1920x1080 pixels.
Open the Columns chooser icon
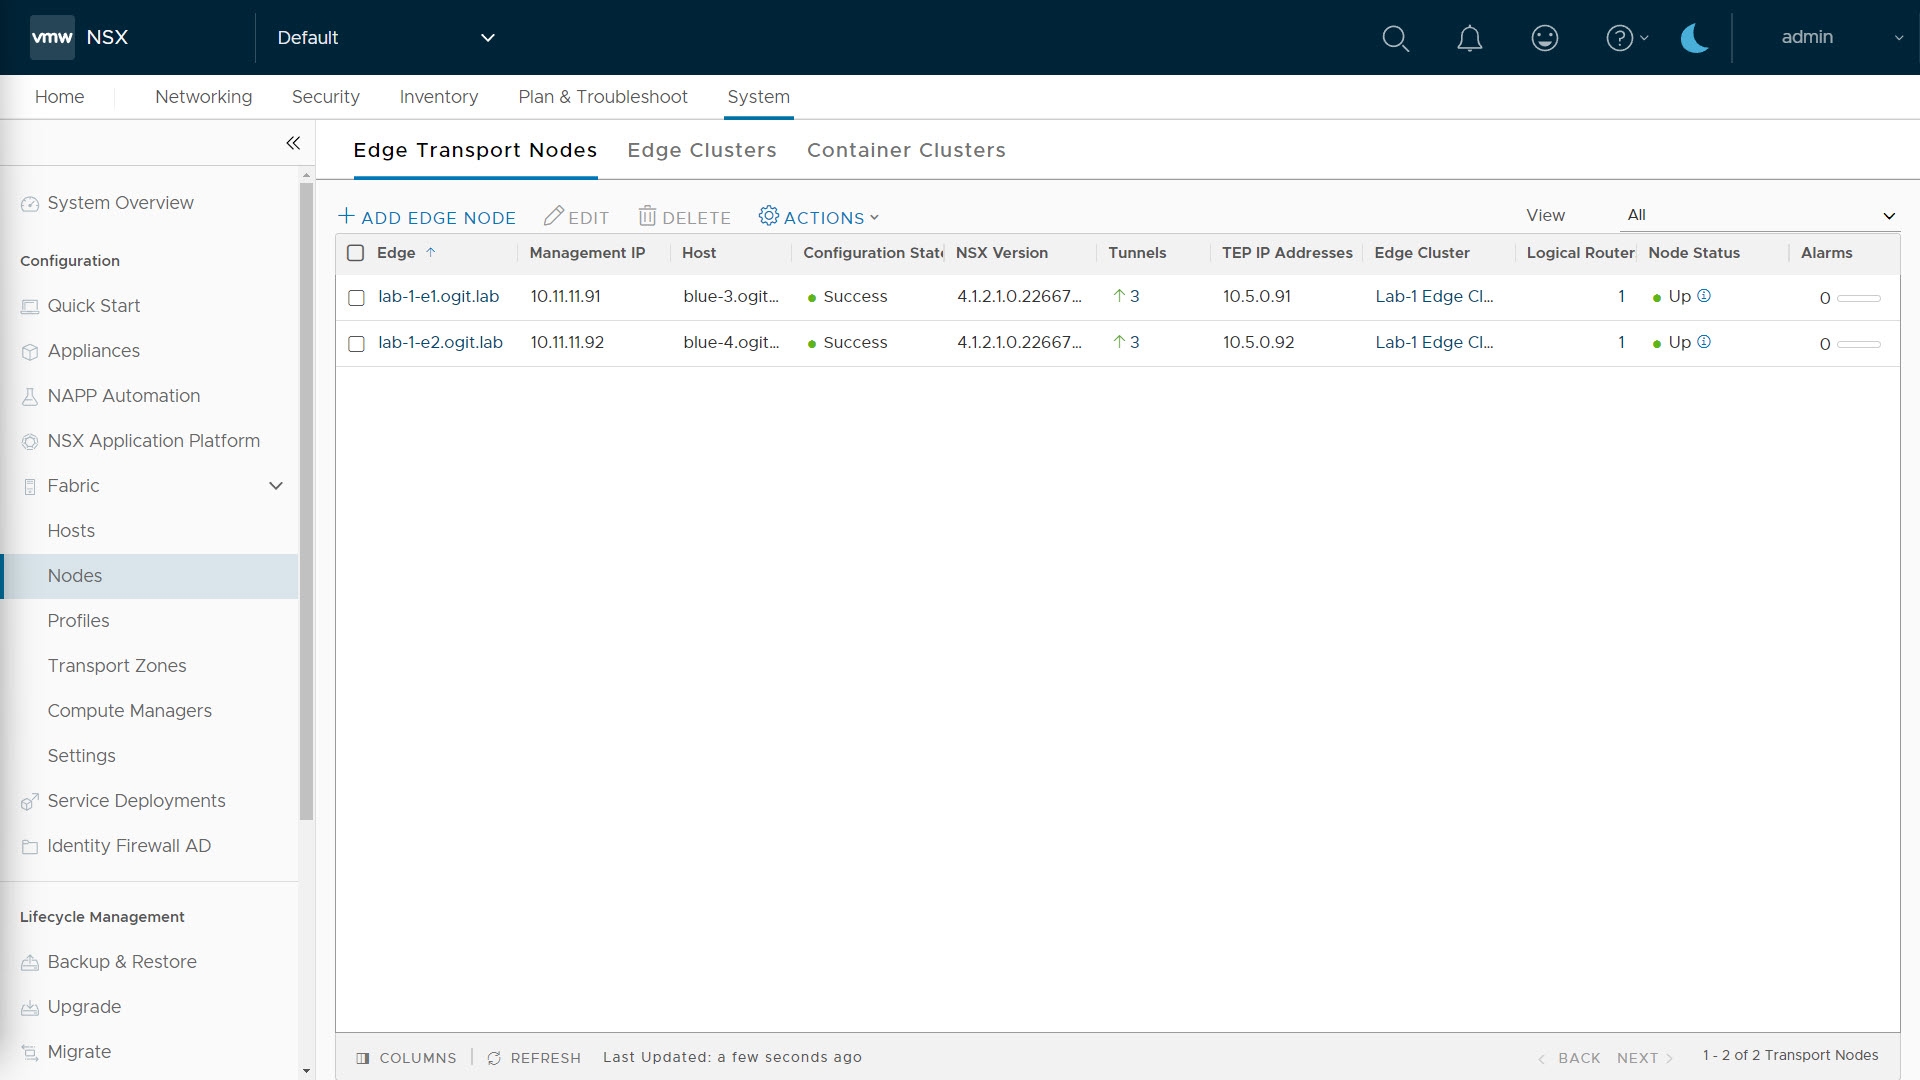(363, 1058)
